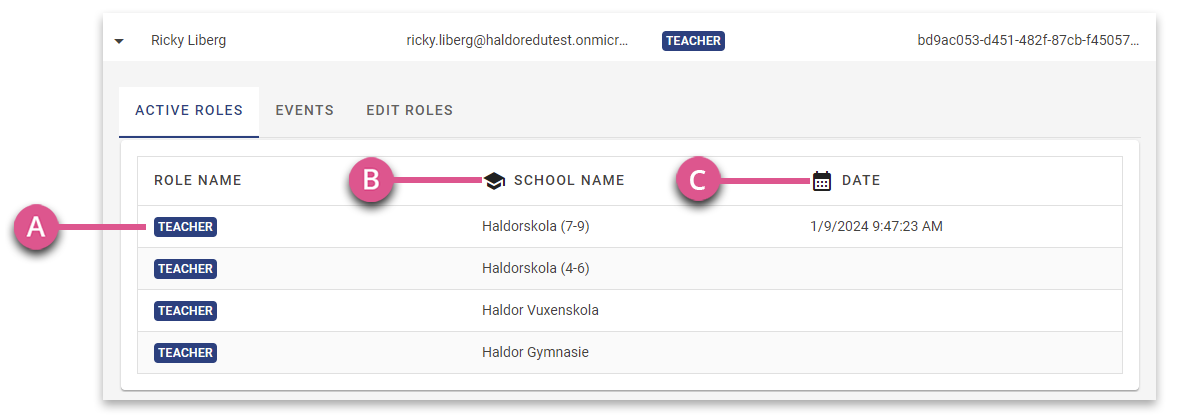Click Teacher badge for Haldor Gymnasie
1178x417 pixels.
coord(186,352)
